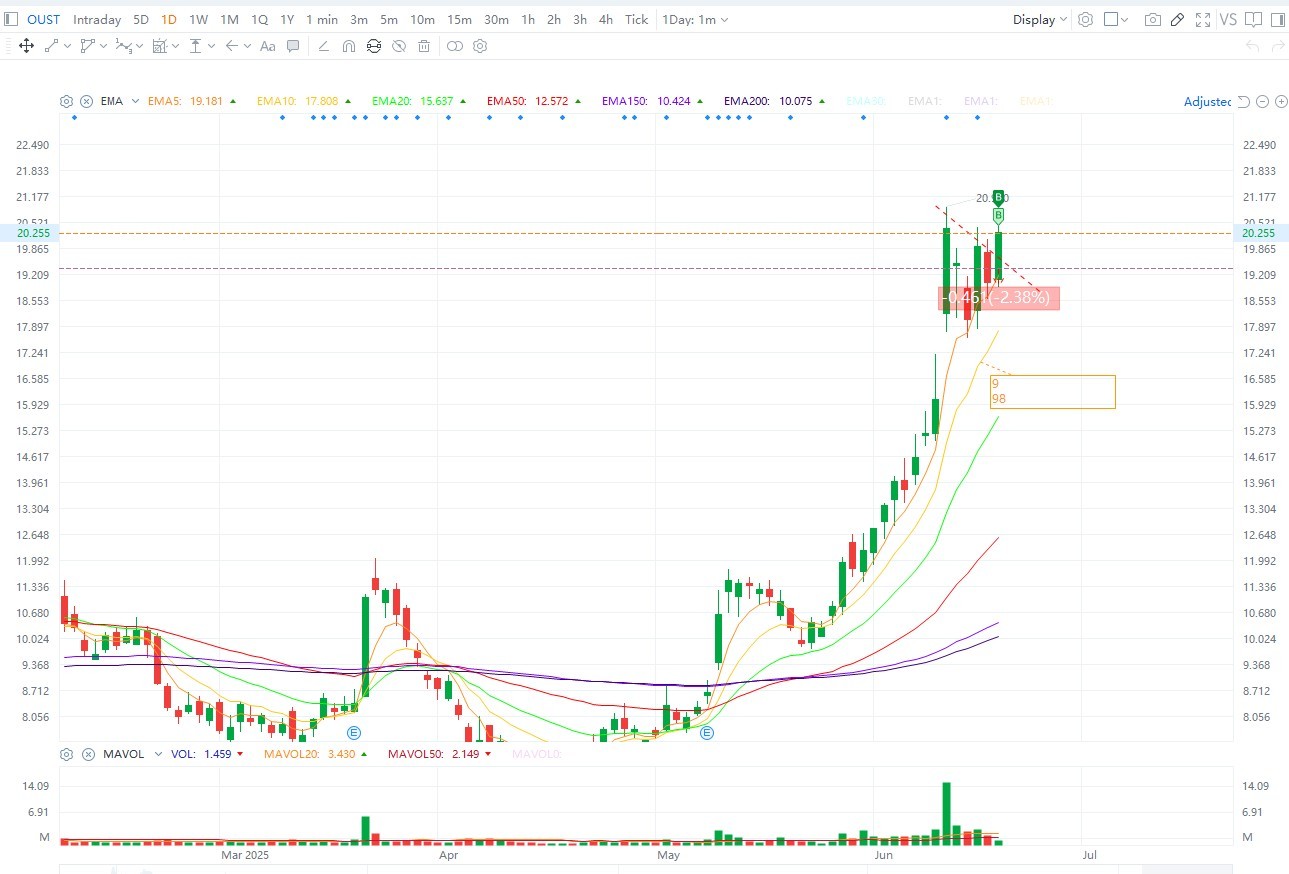Click the E earnings marker near May
This screenshot has width=1289, height=874.
(707, 733)
